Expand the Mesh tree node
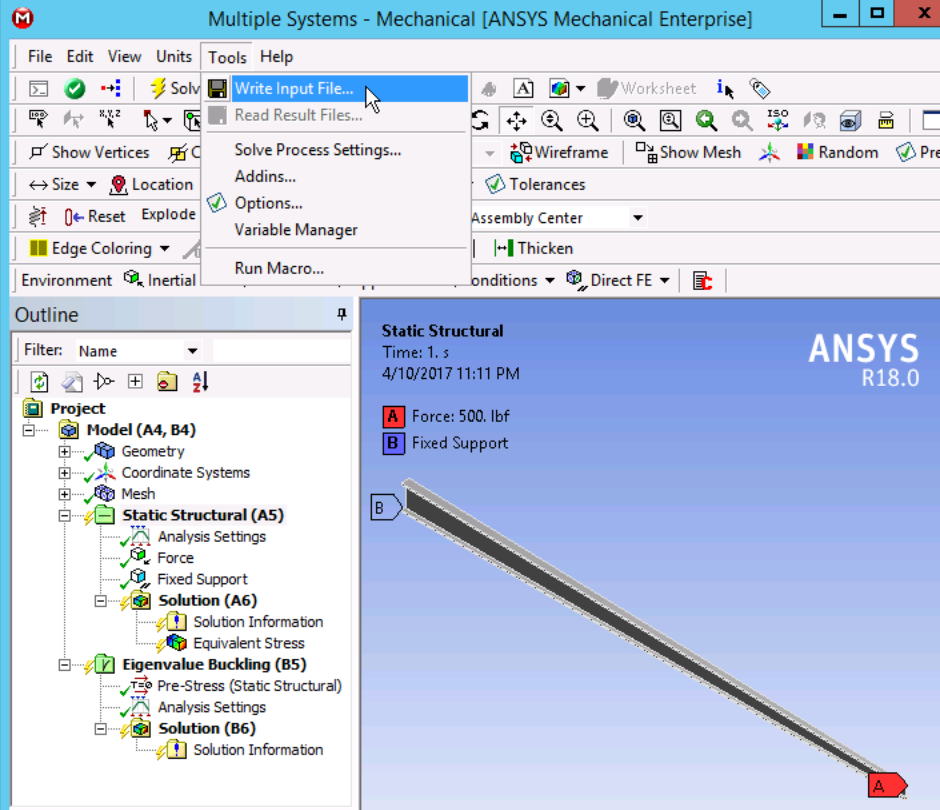The height and width of the screenshot is (810, 940). [65, 494]
